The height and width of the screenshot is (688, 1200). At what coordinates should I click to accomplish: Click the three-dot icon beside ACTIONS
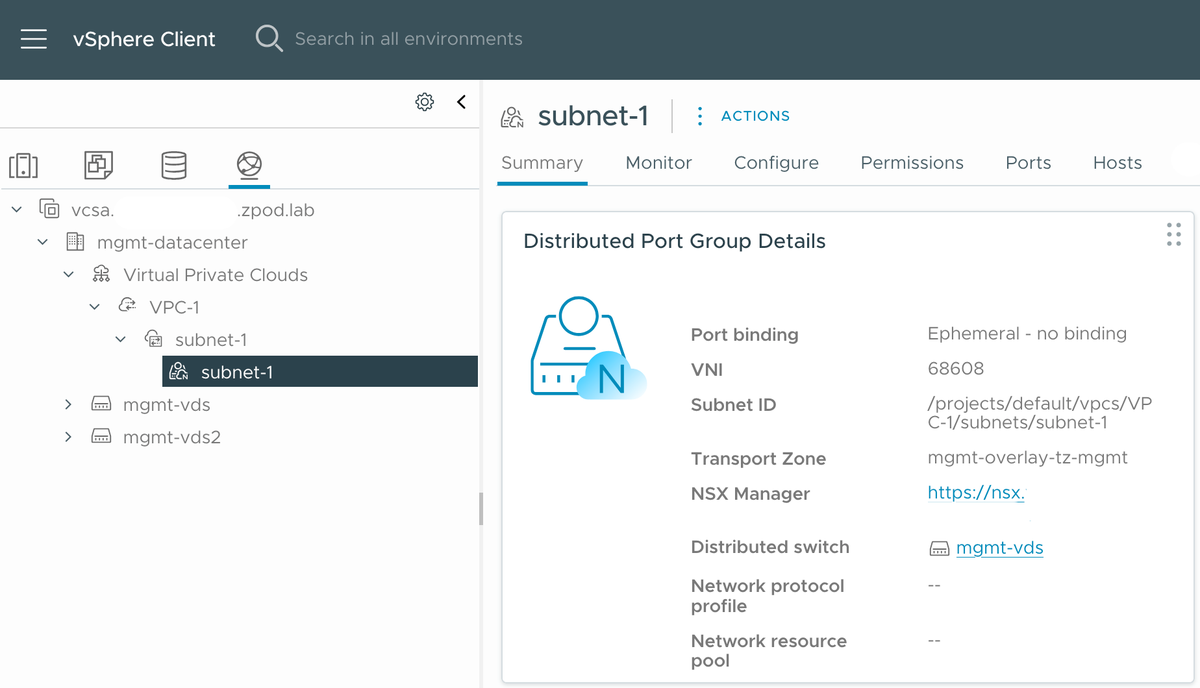click(x=700, y=116)
